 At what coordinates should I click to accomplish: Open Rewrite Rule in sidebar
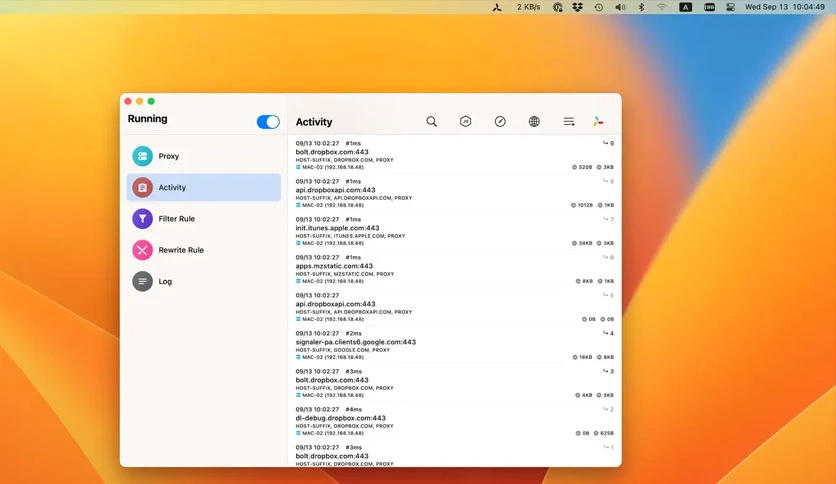pyautogui.click(x=204, y=250)
